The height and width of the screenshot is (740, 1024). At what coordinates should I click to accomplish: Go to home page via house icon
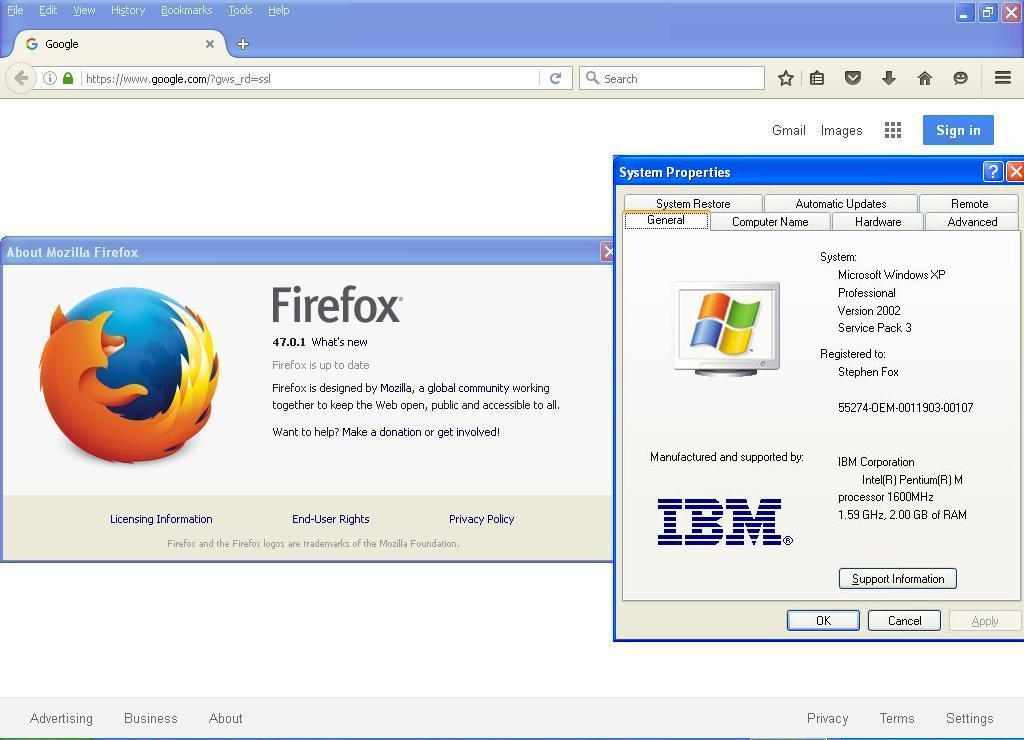point(925,78)
